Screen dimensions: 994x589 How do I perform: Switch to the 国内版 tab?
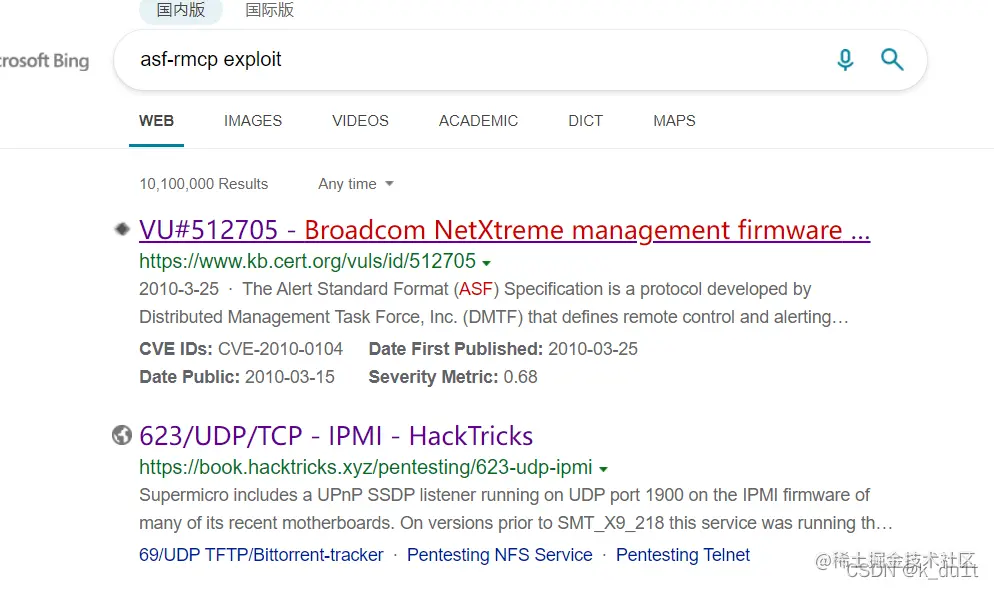pos(181,10)
